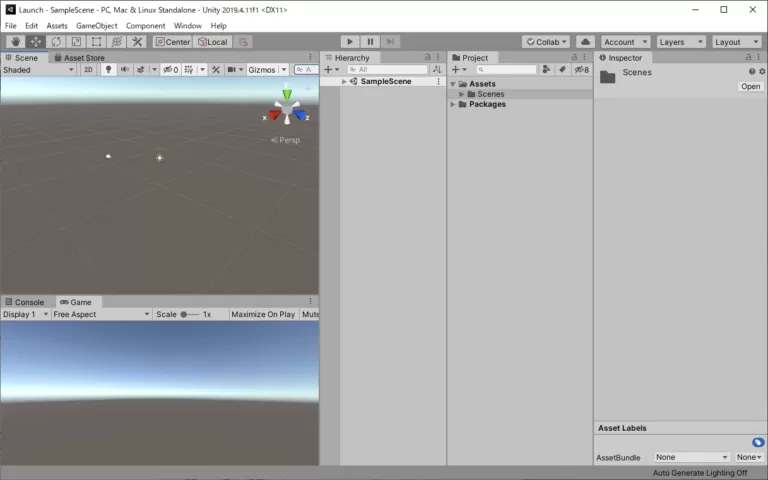Select the Scale tool
Image resolution: width=768 pixels, height=480 pixels.
pyautogui.click(x=76, y=42)
